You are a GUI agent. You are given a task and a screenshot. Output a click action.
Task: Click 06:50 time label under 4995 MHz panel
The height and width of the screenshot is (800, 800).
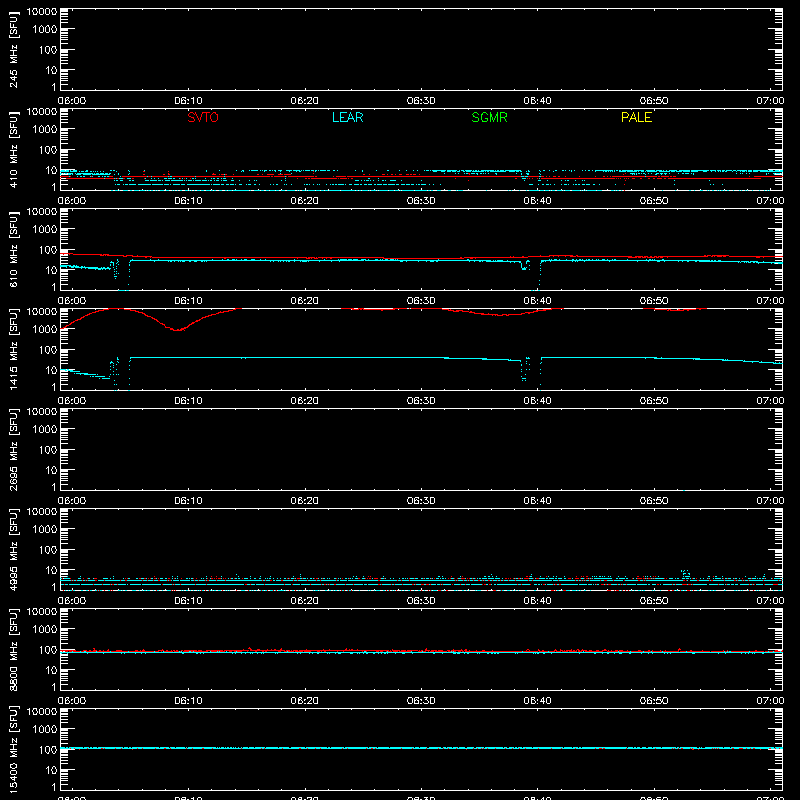pos(654,601)
